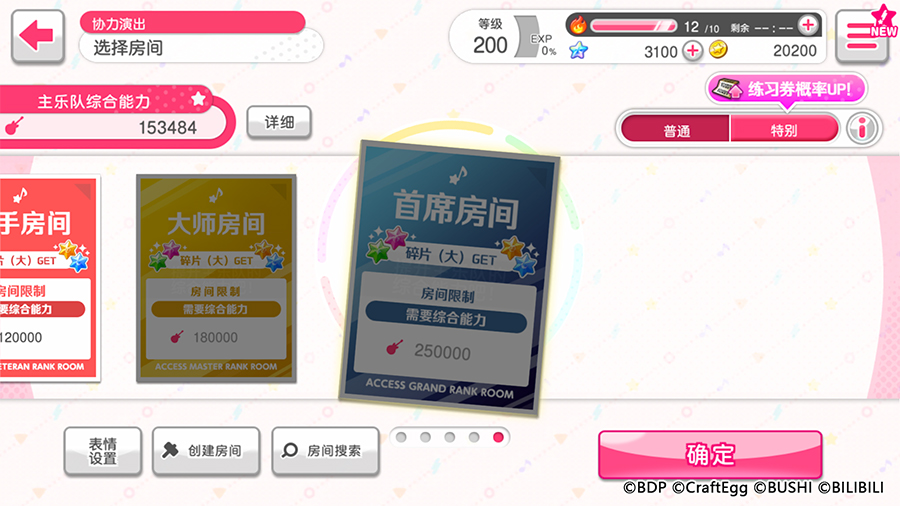
Task: Tap the 练习券概率UP! ticket banner
Action: tap(786, 89)
